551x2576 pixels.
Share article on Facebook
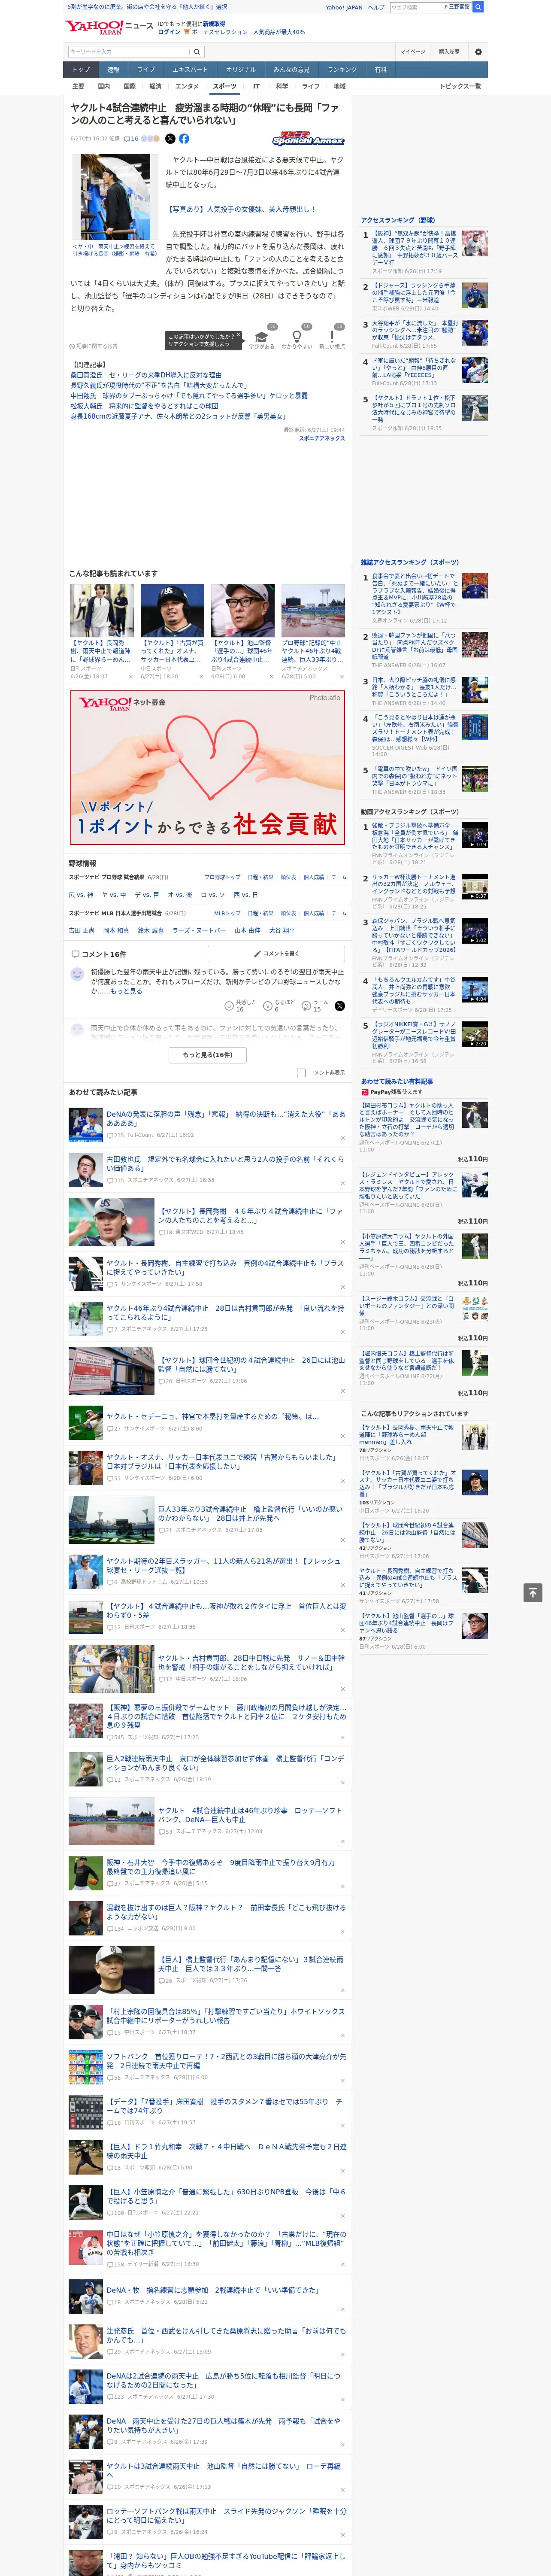tap(184, 139)
